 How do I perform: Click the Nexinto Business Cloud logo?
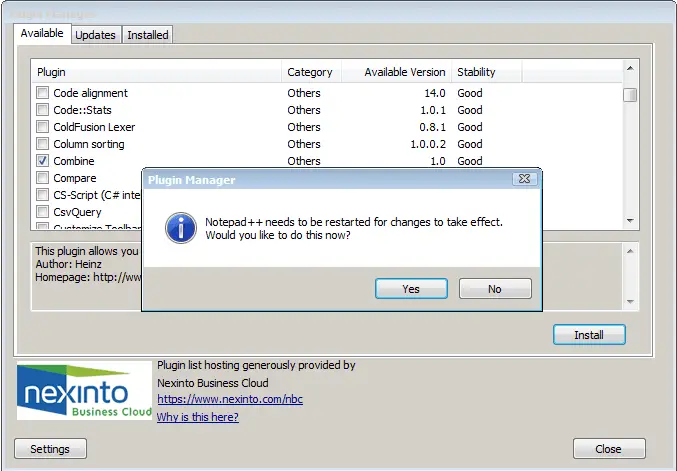coord(84,390)
